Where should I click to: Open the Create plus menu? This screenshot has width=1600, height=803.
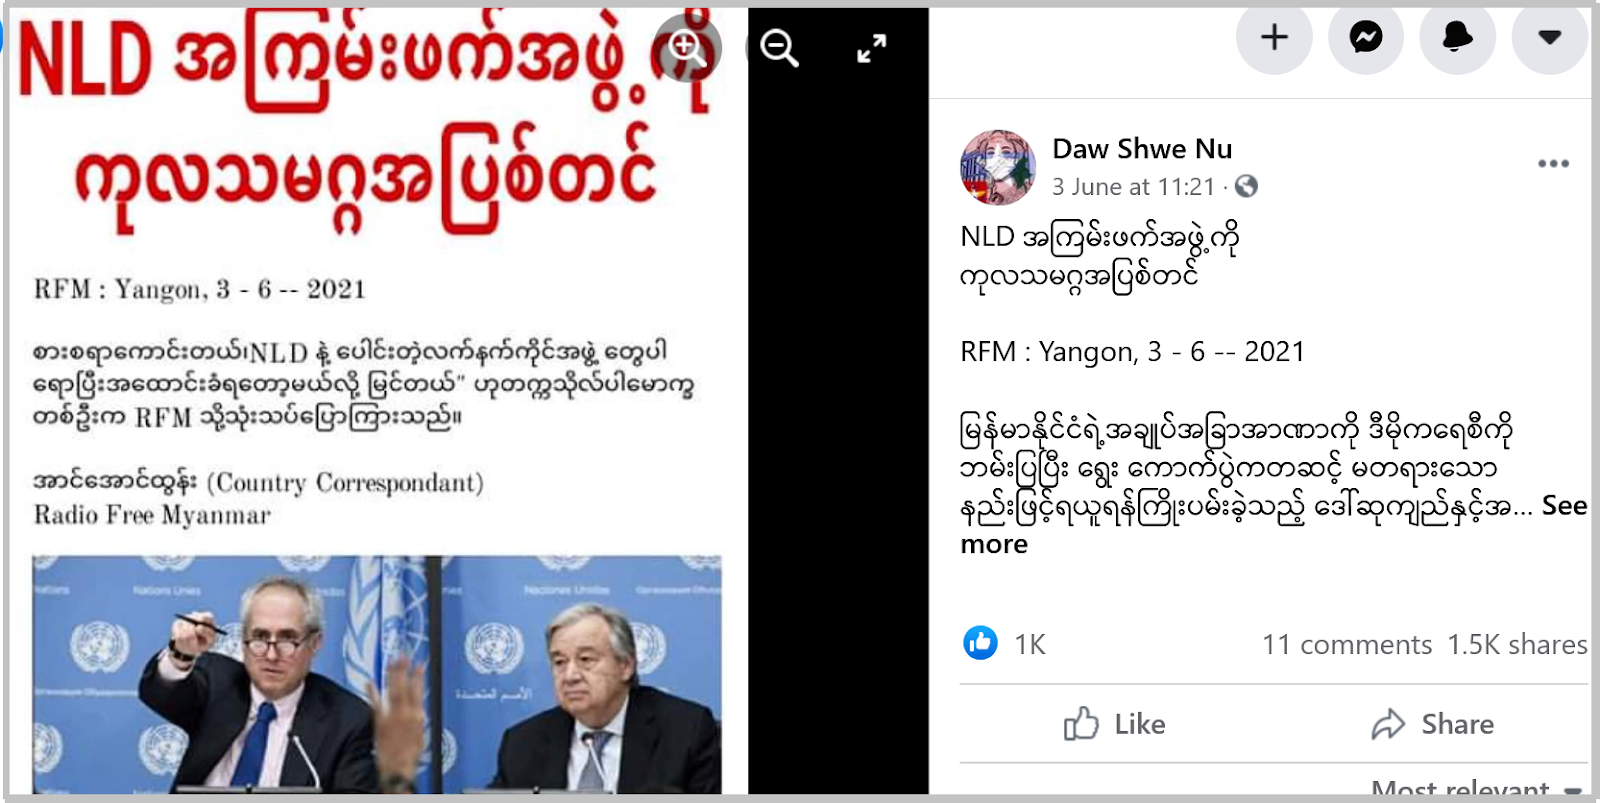(x=1274, y=37)
